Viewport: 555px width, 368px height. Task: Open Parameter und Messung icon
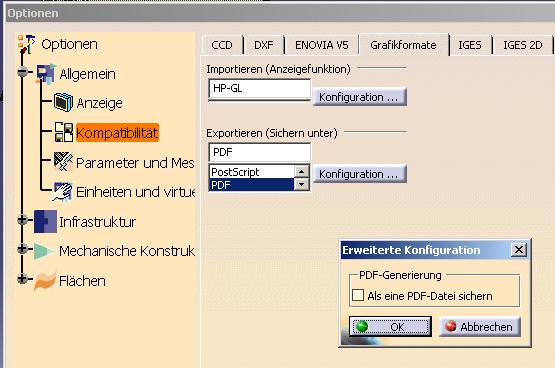[63, 162]
